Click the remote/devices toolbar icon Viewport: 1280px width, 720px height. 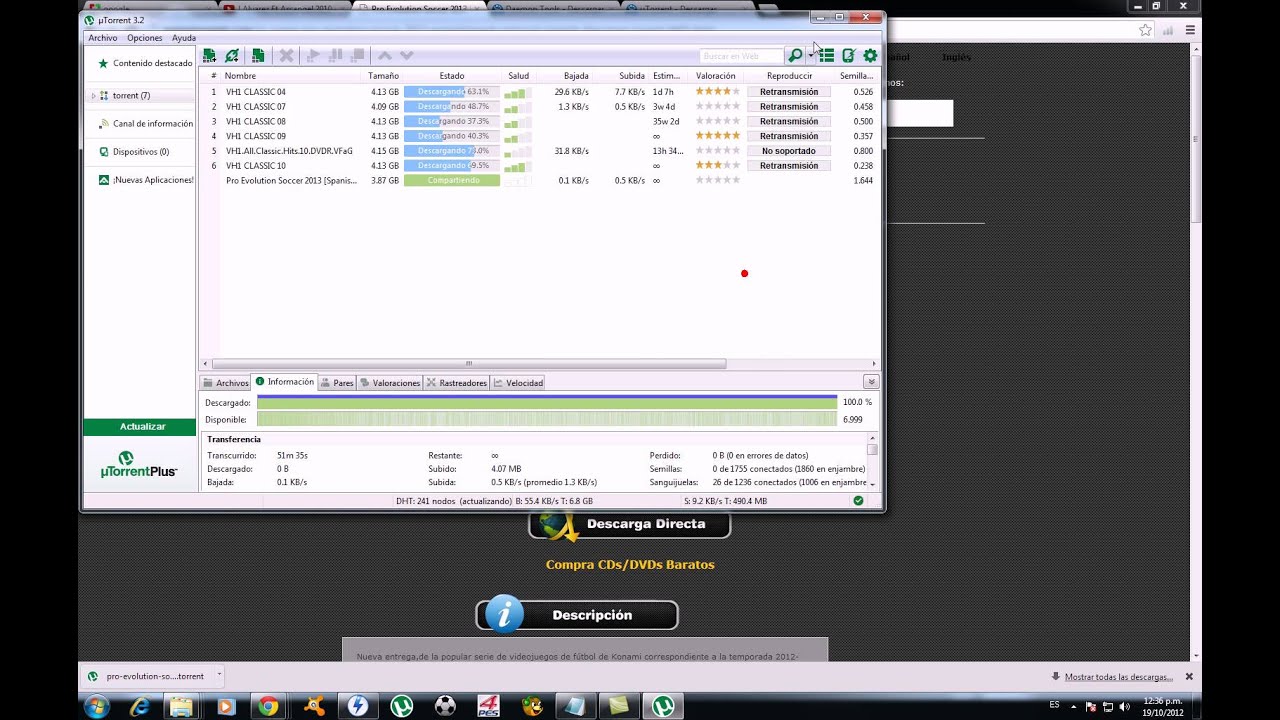[848, 56]
